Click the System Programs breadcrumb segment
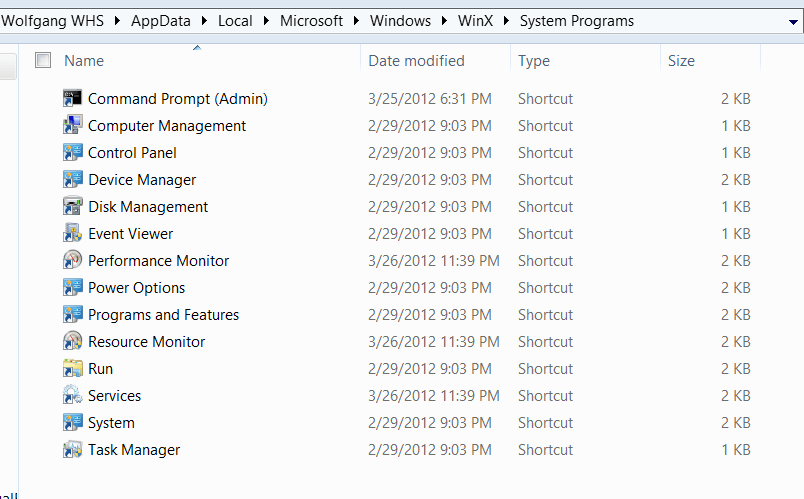This screenshot has height=499, width=804. tap(577, 21)
